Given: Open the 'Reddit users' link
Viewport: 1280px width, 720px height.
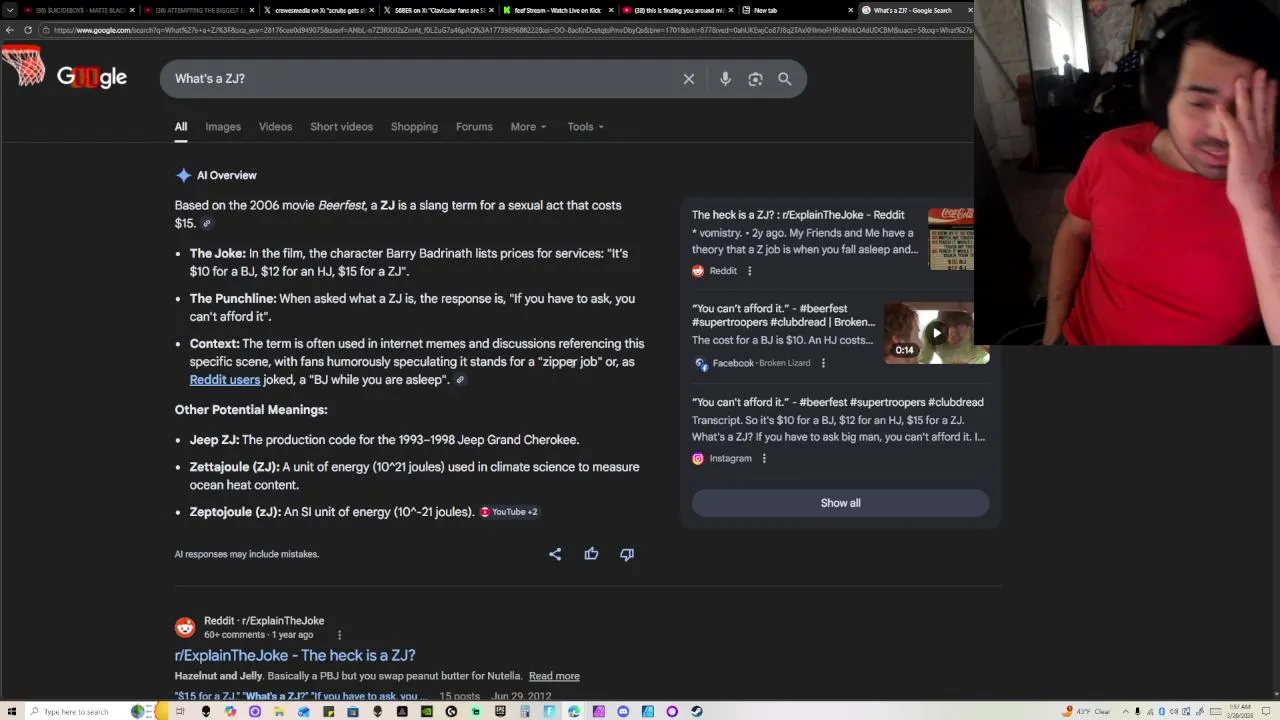Looking at the screenshot, I should click(225, 380).
